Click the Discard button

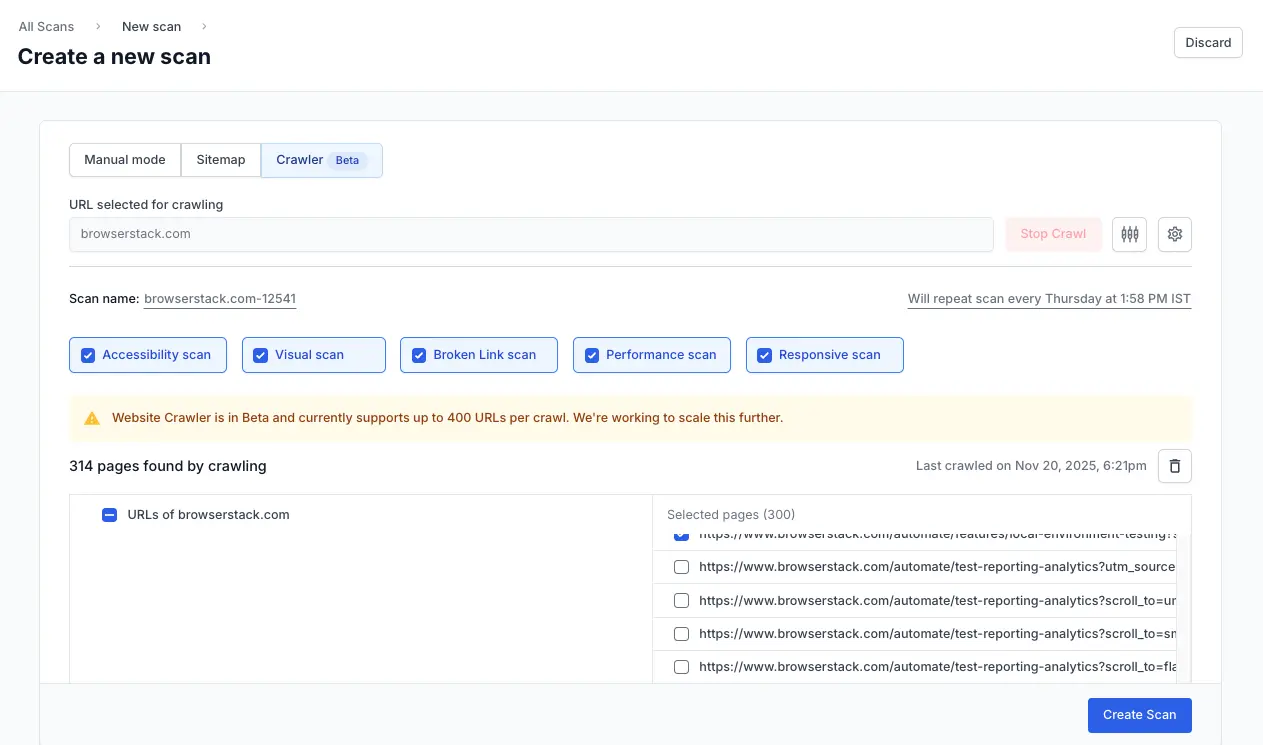pos(1208,42)
